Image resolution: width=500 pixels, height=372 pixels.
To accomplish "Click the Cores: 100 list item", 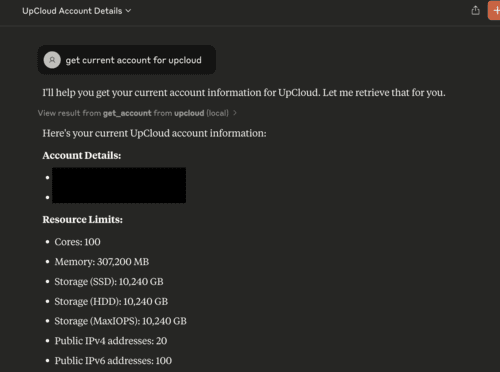I will click(77, 242).
